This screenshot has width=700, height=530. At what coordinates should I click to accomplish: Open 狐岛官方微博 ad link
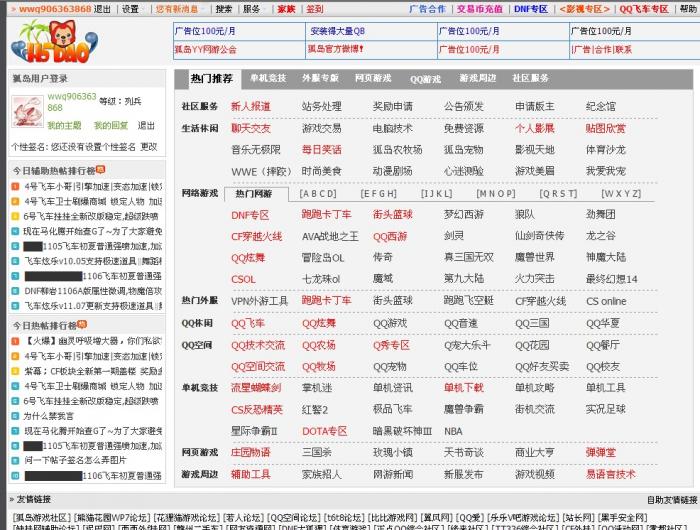tap(335, 49)
